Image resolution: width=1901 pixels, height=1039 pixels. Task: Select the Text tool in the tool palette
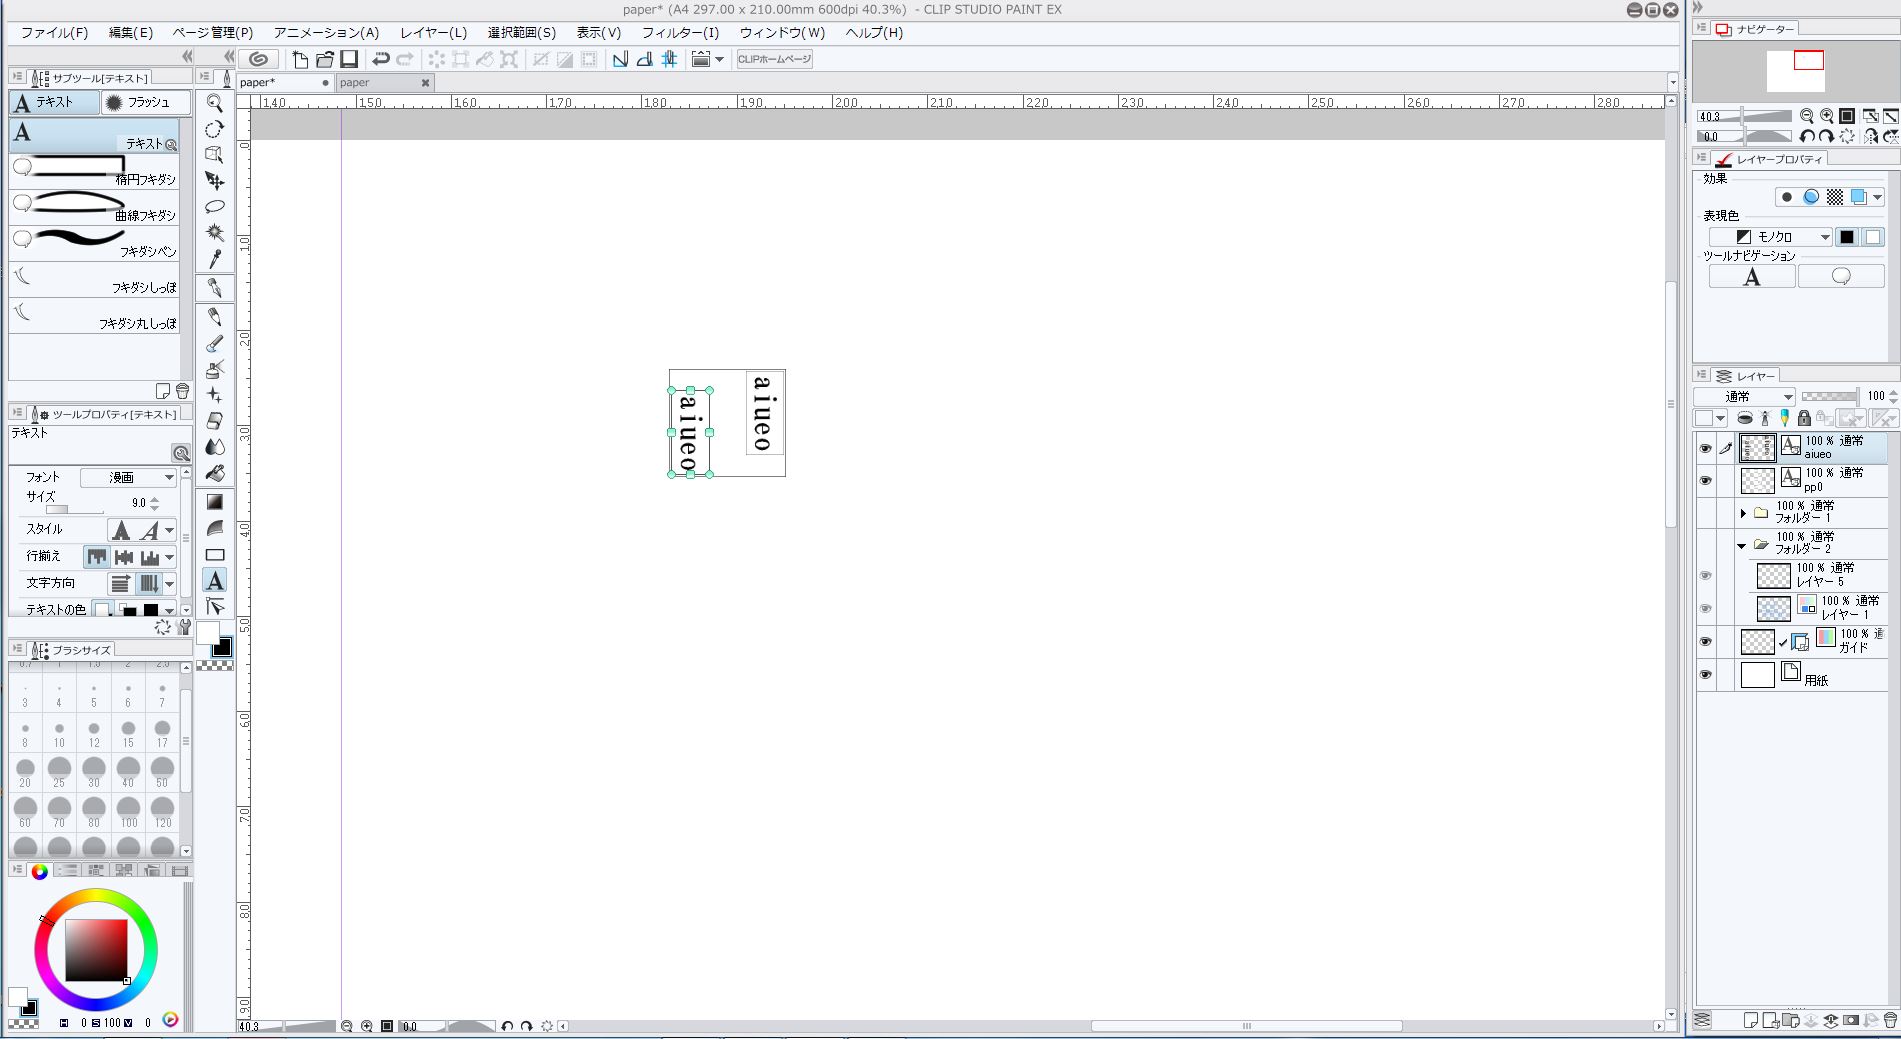tap(214, 581)
